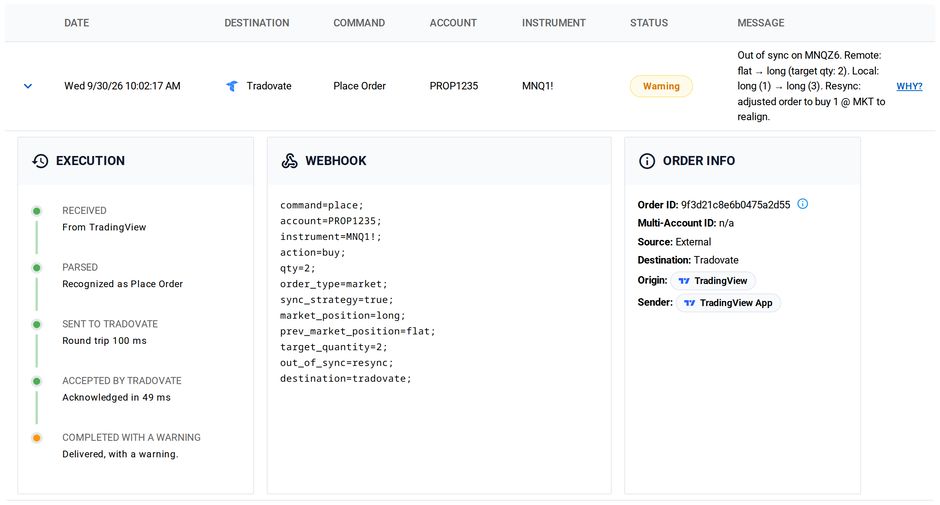The height and width of the screenshot is (505, 940).
Task: Click the Tradovate destination cell
Action: point(258,86)
